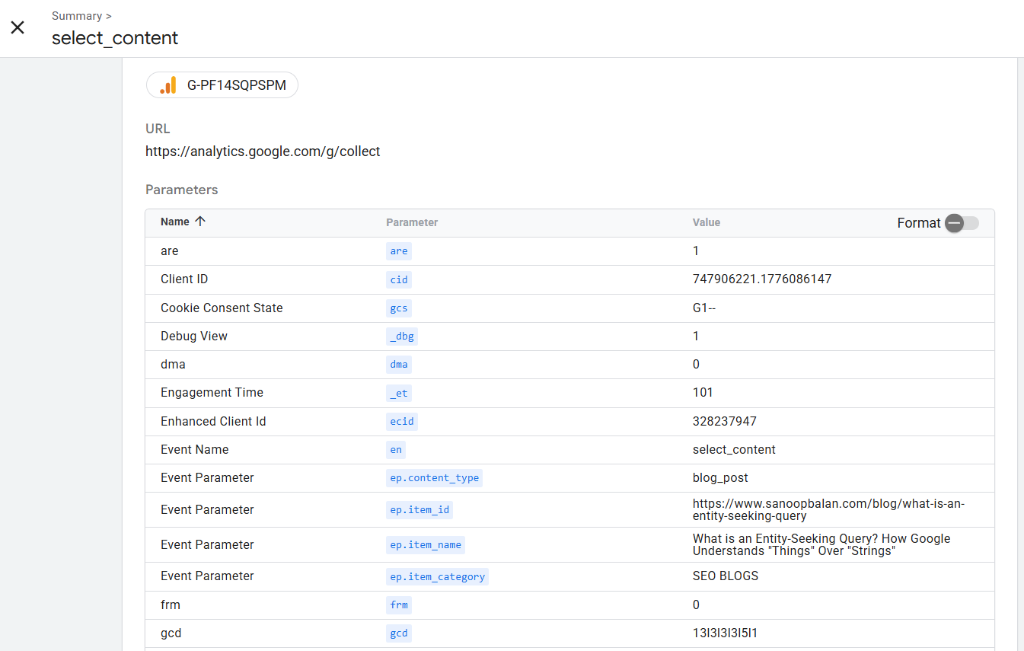Select Event Name value select_content
The image size is (1024, 651).
tap(734, 449)
